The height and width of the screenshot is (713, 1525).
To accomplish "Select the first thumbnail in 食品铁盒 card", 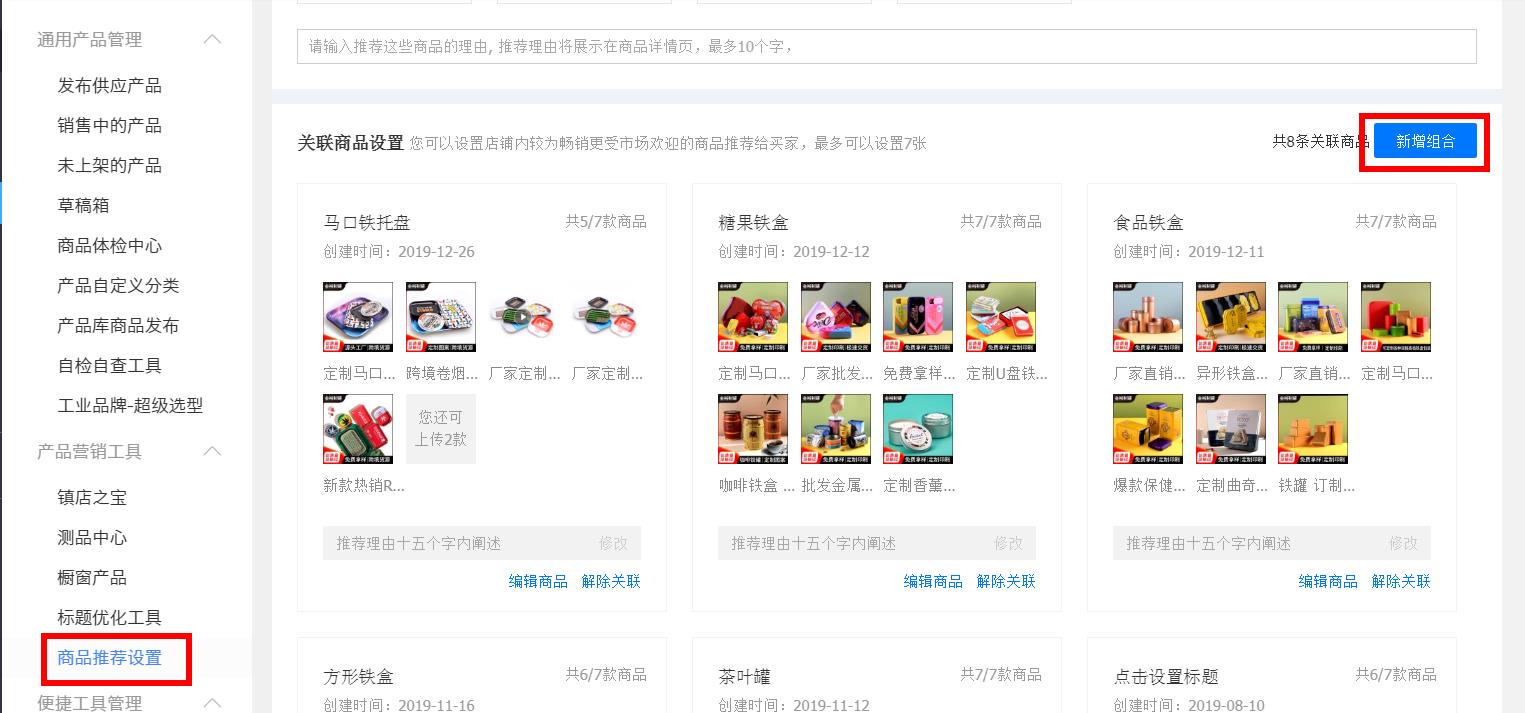I will pyautogui.click(x=1147, y=316).
